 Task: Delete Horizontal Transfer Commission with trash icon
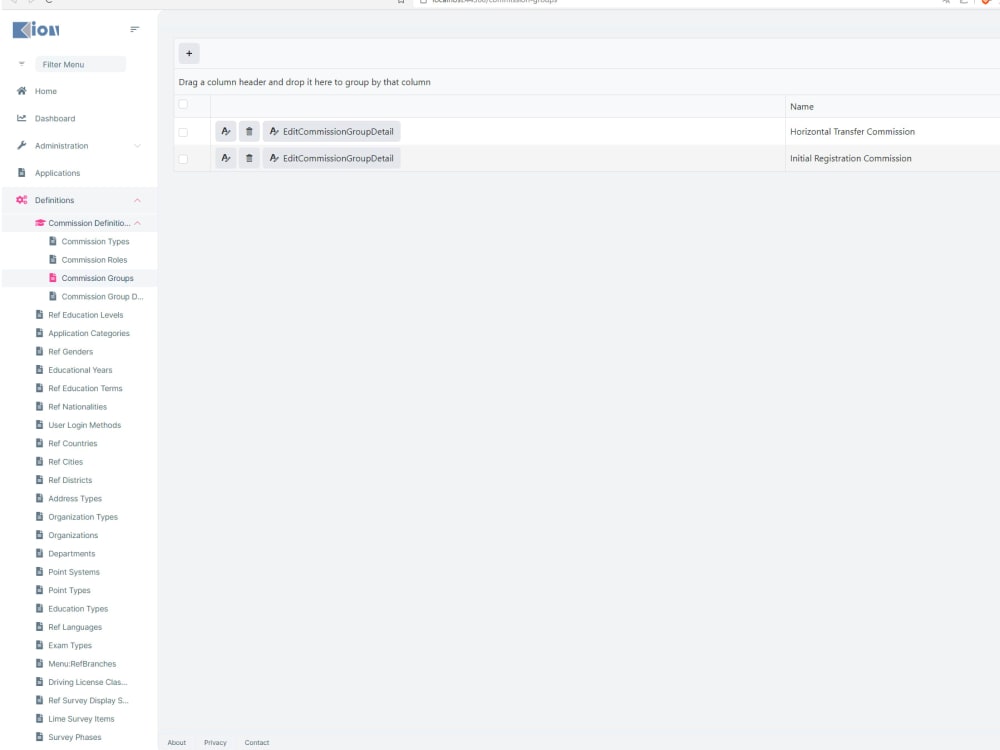point(249,131)
